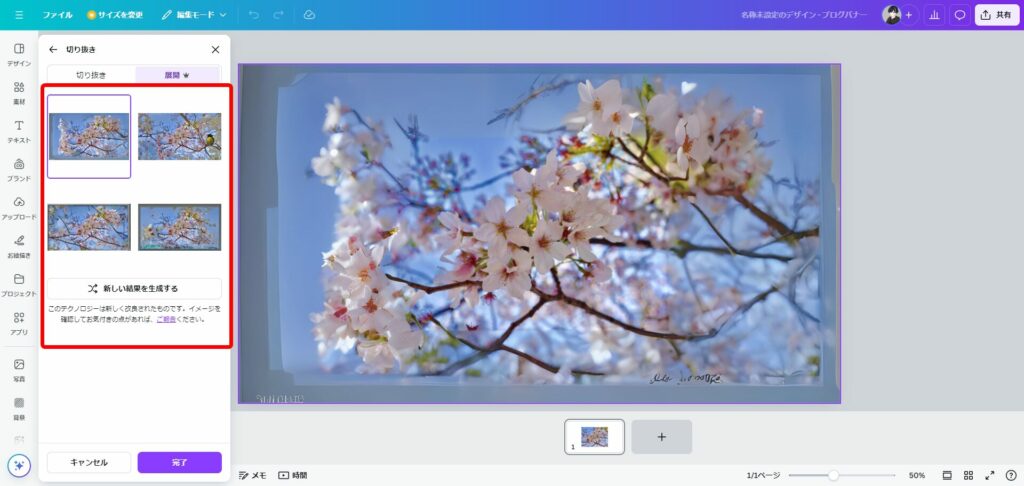Go back with the panel arrow
1024x486 pixels.
pyautogui.click(x=54, y=50)
